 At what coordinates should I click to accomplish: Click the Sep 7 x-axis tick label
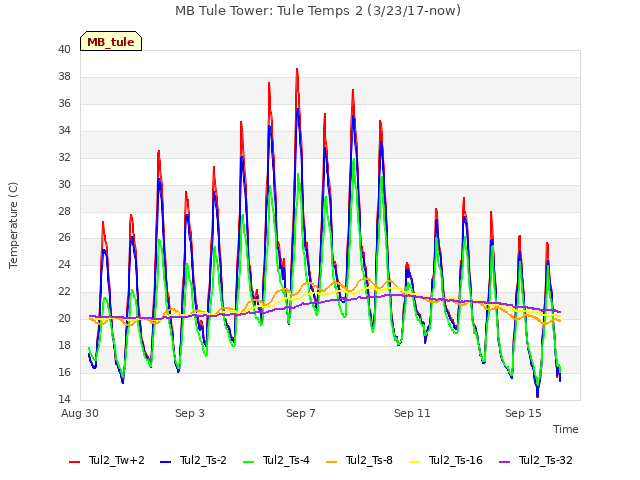click(301, 413)
